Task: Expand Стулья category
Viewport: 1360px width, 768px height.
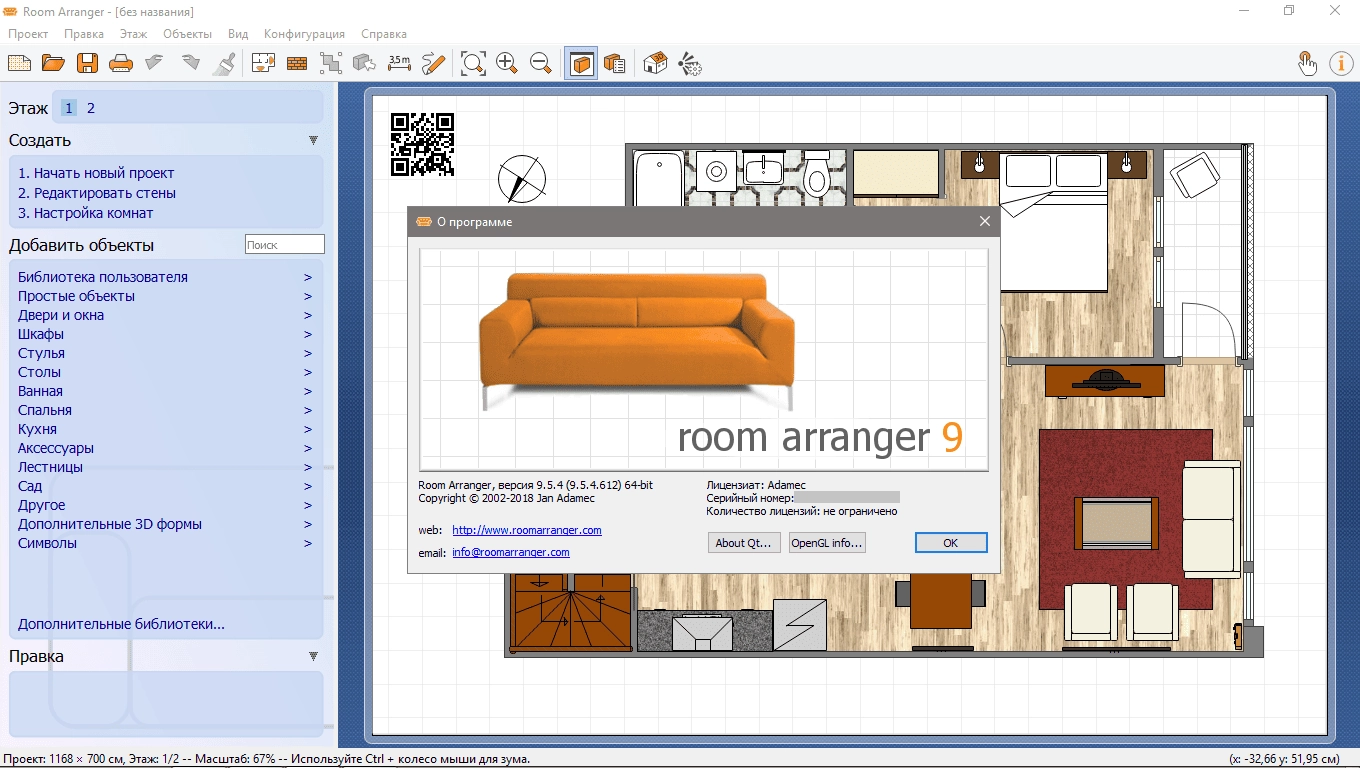Action: (165, 353)
